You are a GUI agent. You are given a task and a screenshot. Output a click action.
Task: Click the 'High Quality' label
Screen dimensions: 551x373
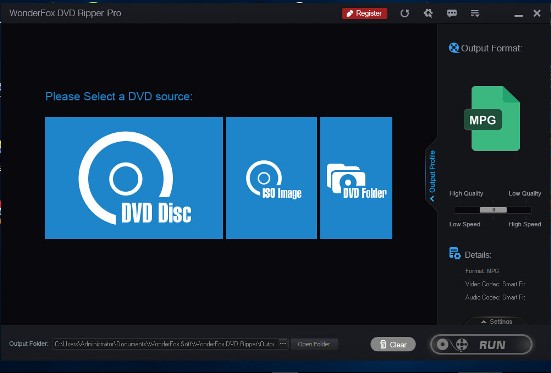(x=466, y=193)
